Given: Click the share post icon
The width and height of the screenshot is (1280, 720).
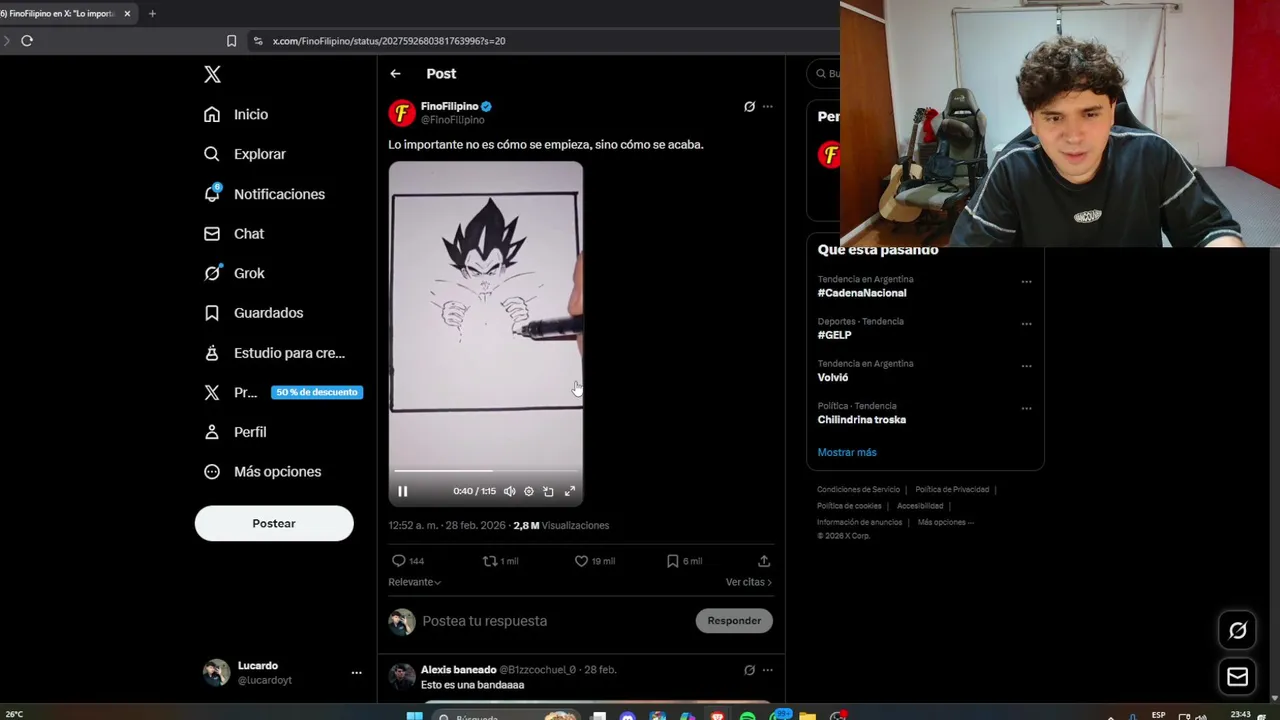Looking at the screenshot, I should click(x=764, y=561).
